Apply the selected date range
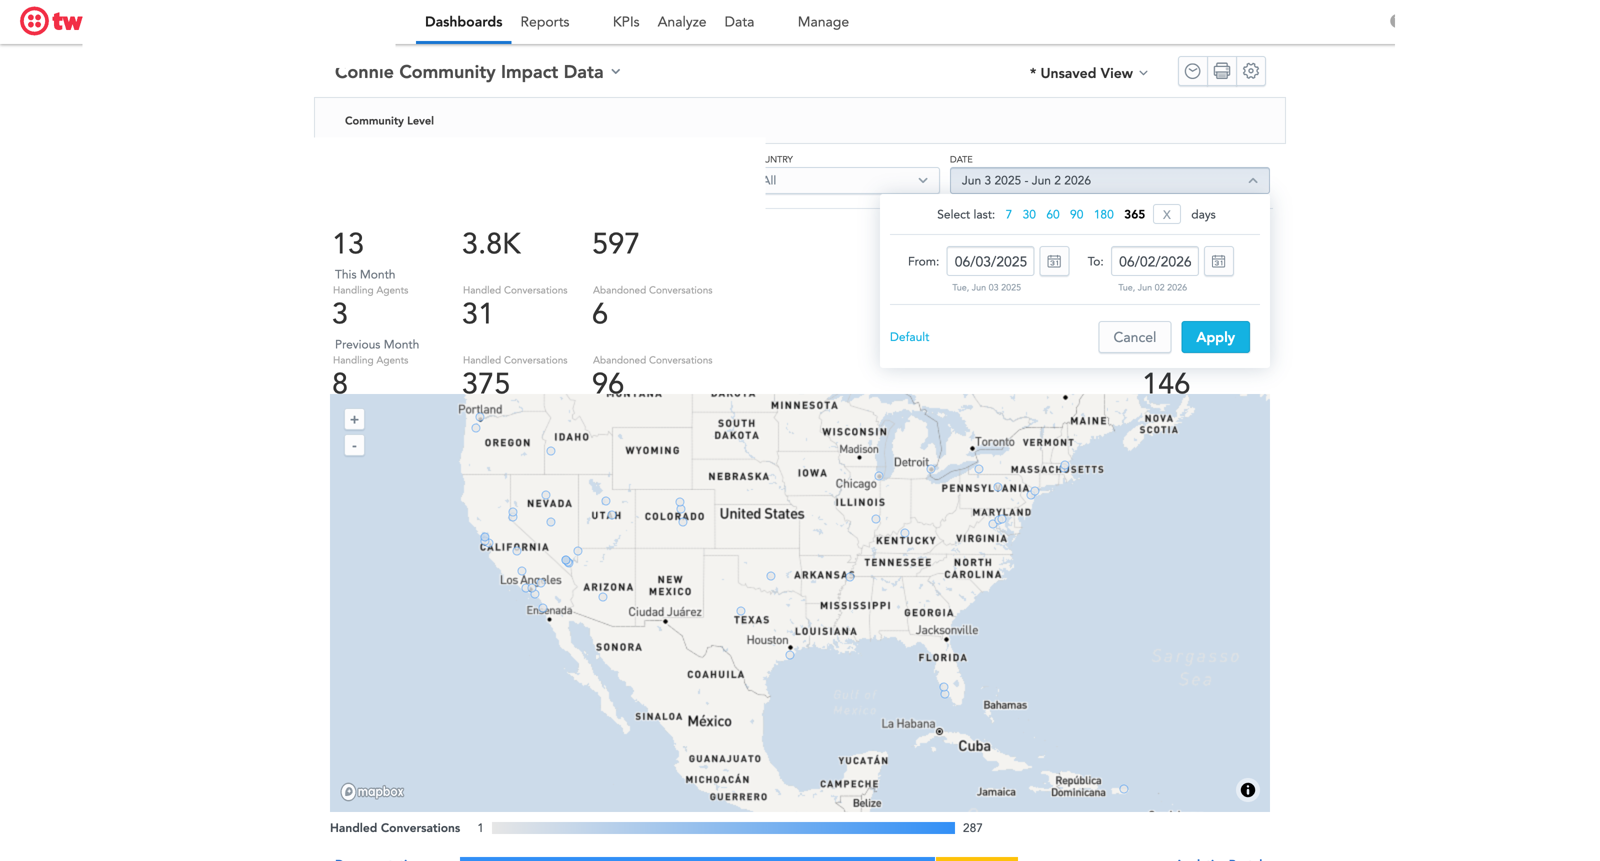Image resolution: width=1600 pixels, height=861 pixels. click(x=1215, y=337)
